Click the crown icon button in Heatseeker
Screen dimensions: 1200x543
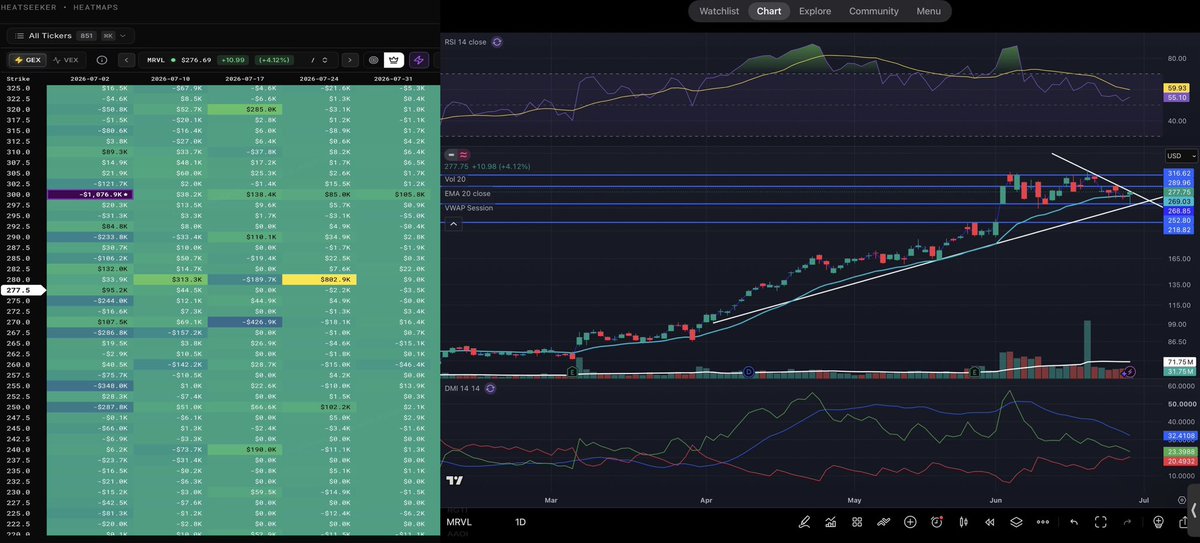pos(394,60)
